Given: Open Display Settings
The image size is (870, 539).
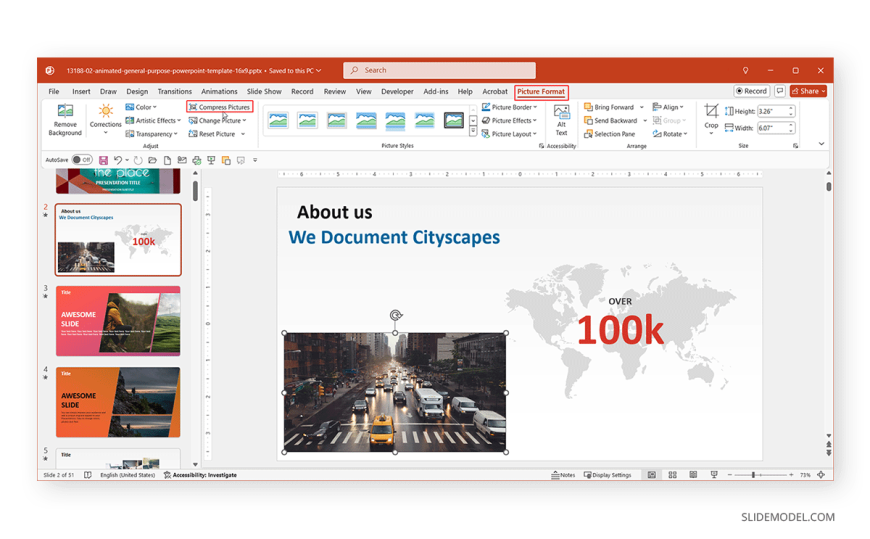Looking at the screenshot, I should tap(607, 475).
